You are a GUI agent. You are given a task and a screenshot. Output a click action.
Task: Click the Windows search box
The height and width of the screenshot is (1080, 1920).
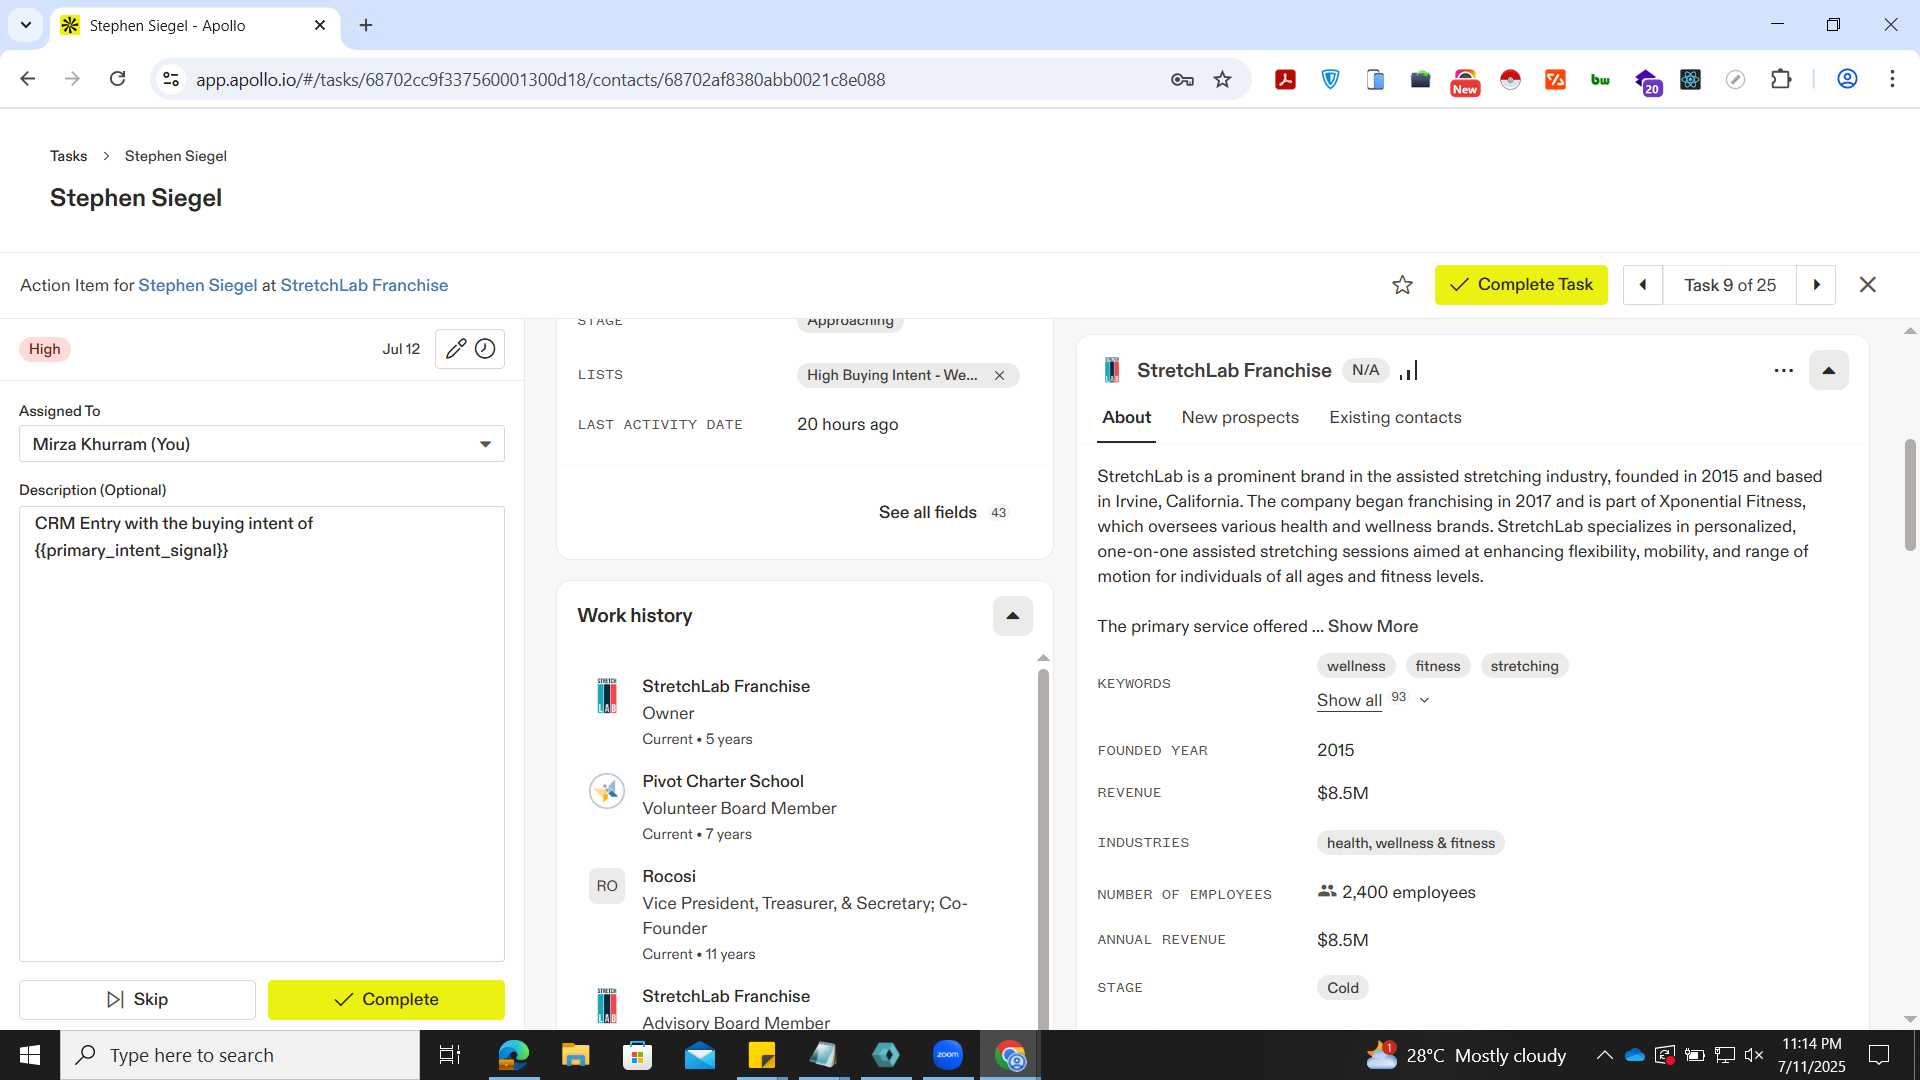pyautogui.click(x=240, y=1055)
